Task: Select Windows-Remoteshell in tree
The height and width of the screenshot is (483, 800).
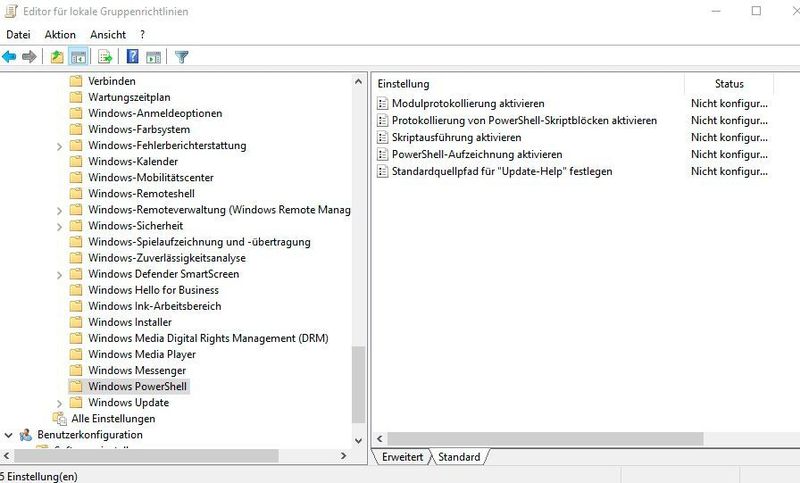Action: pyautogui.click(x=141, y=193)
